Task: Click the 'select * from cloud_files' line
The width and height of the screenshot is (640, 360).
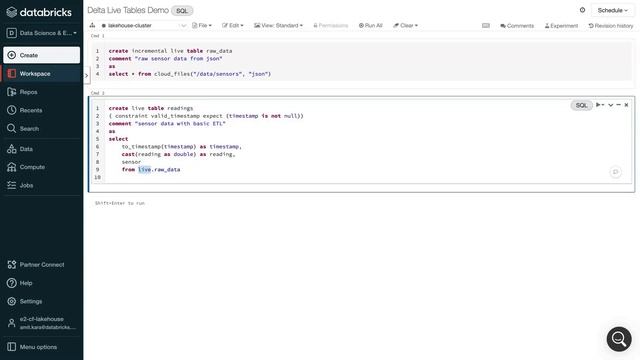Action: (190, 74)
